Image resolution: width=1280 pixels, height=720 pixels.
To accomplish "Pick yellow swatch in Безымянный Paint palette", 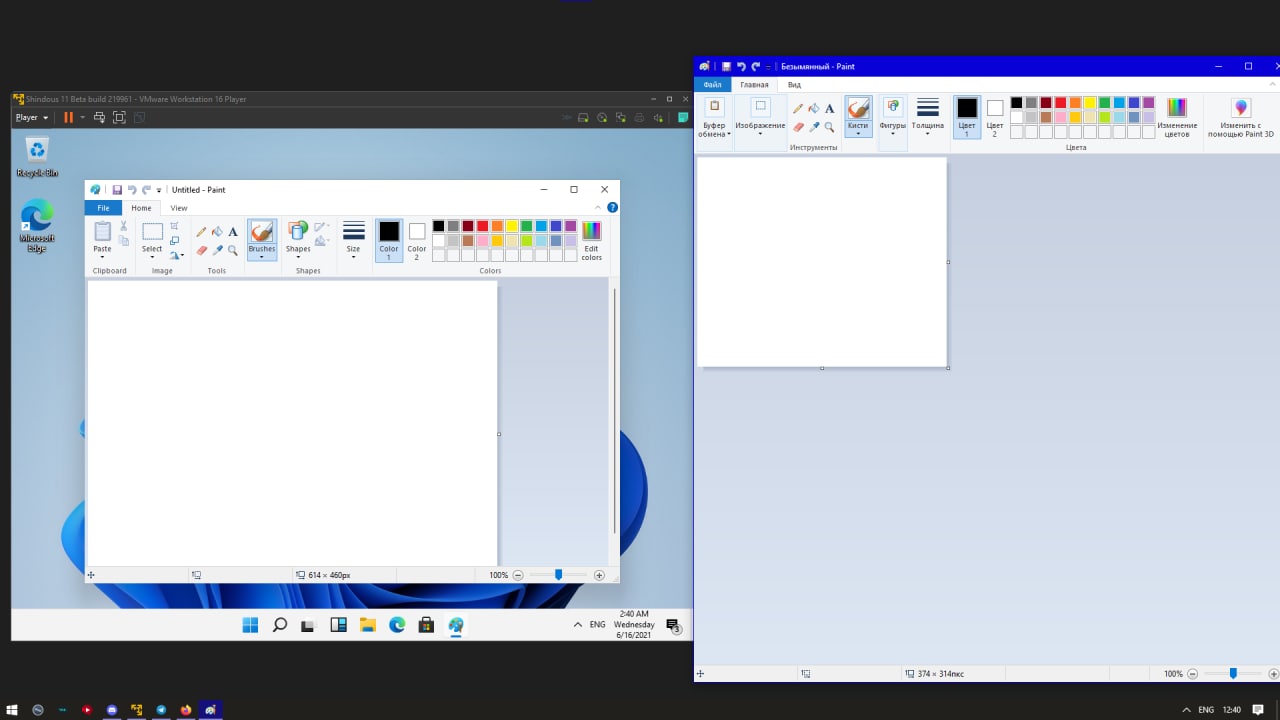I will [x=1090, y=102].
